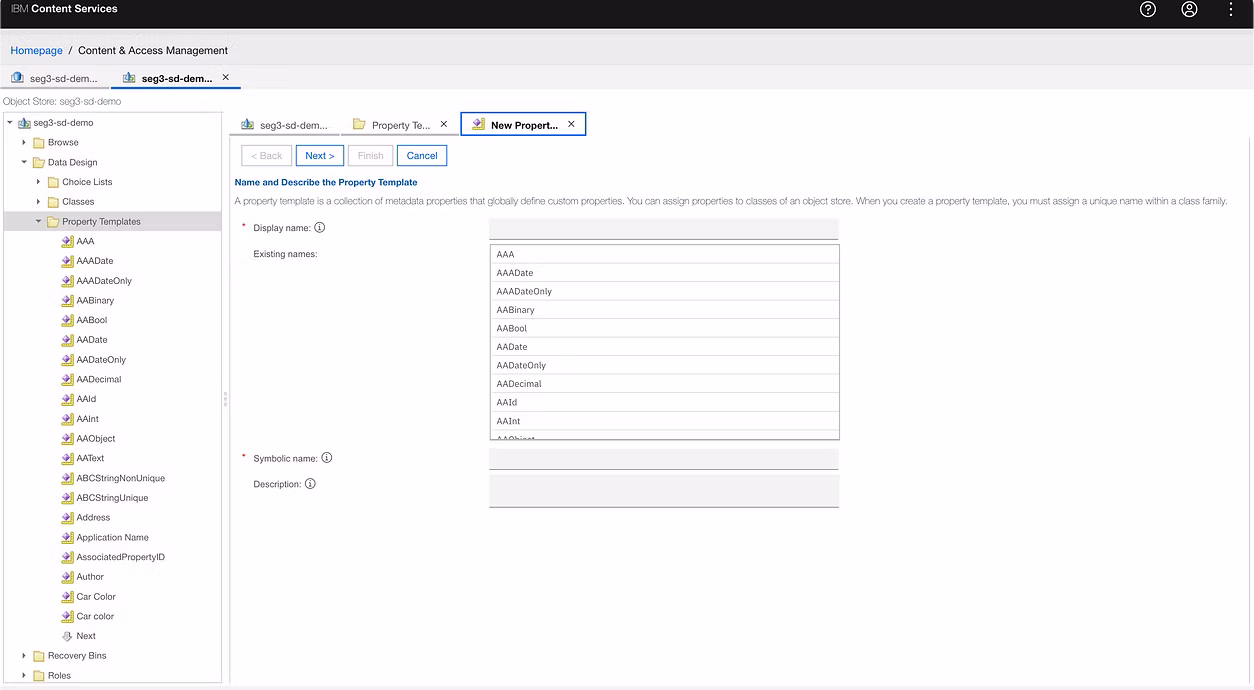This screenshot has height=690, width=1254.
Task: Open the help question mark icon
Action: [x=1148, y=9]
